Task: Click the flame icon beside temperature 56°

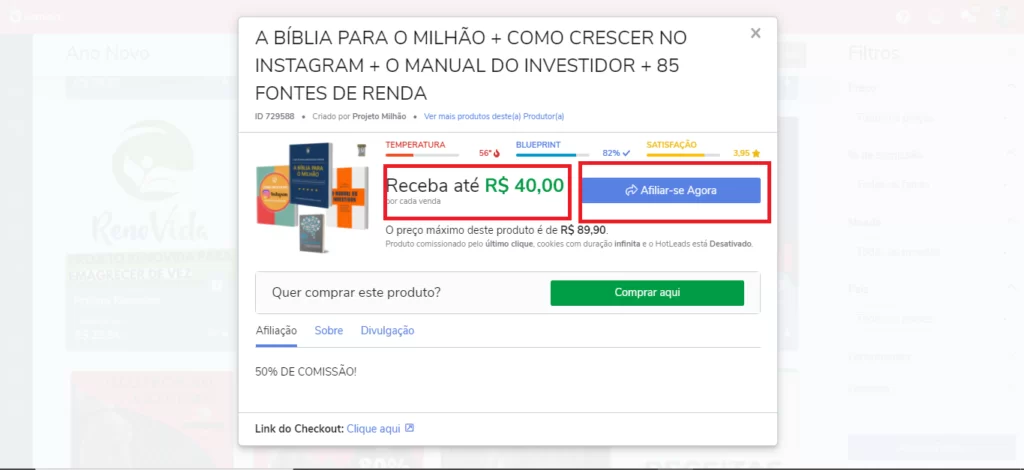Action: click(496, 153)
